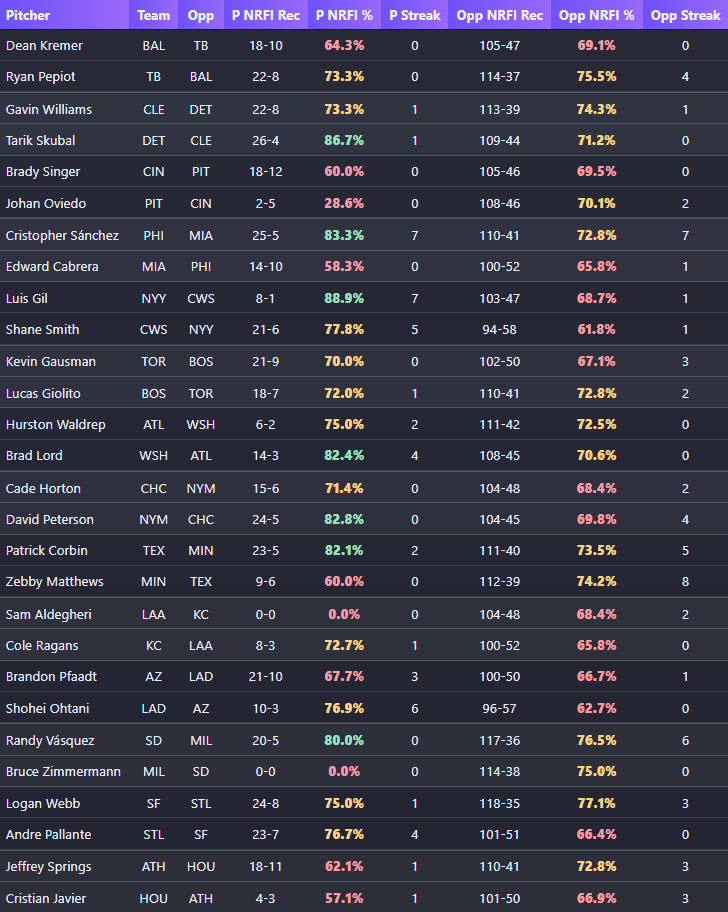Sort by P NRFI % header
The image size is (728, 912).
coord(344,15)
